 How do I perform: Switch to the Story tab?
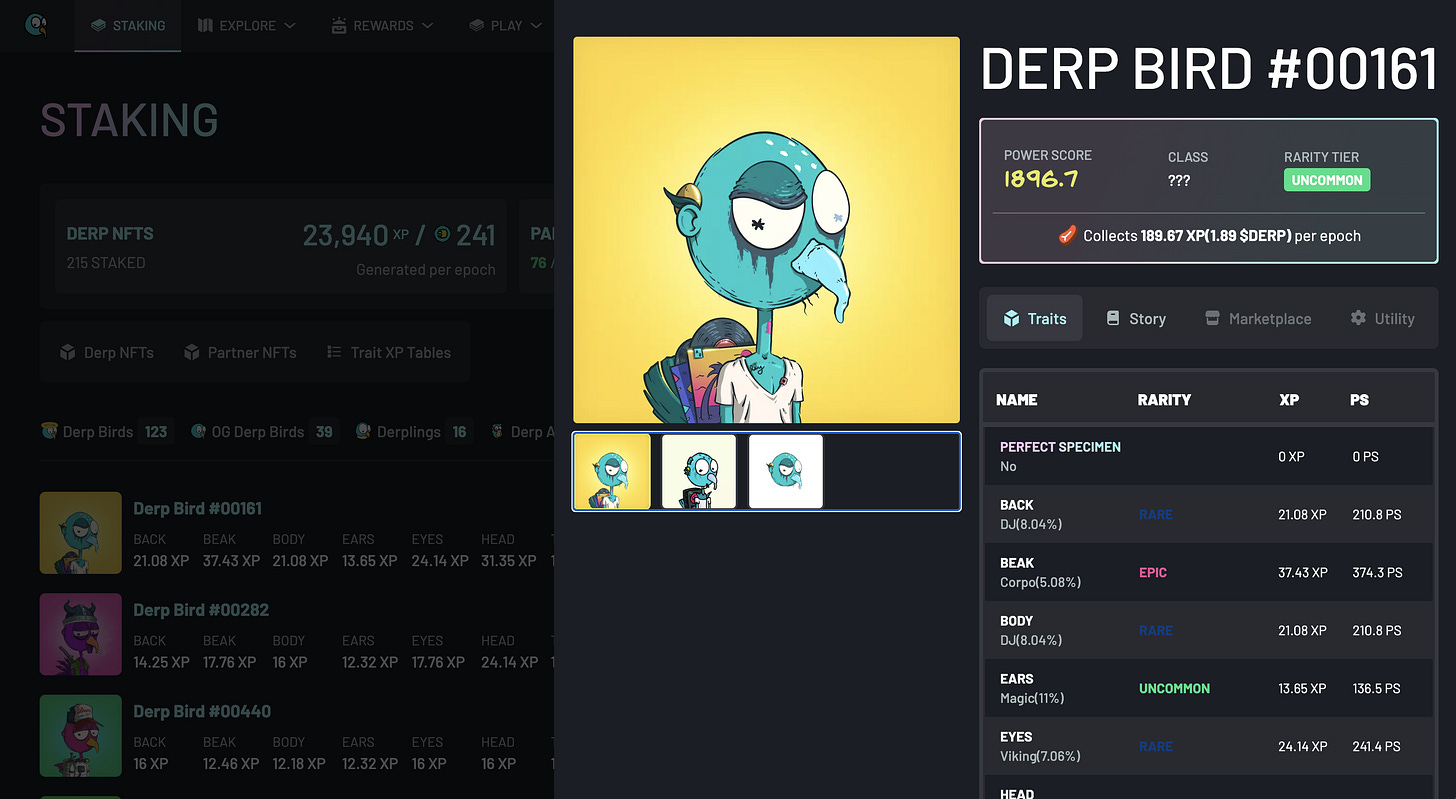[1136, 319]
